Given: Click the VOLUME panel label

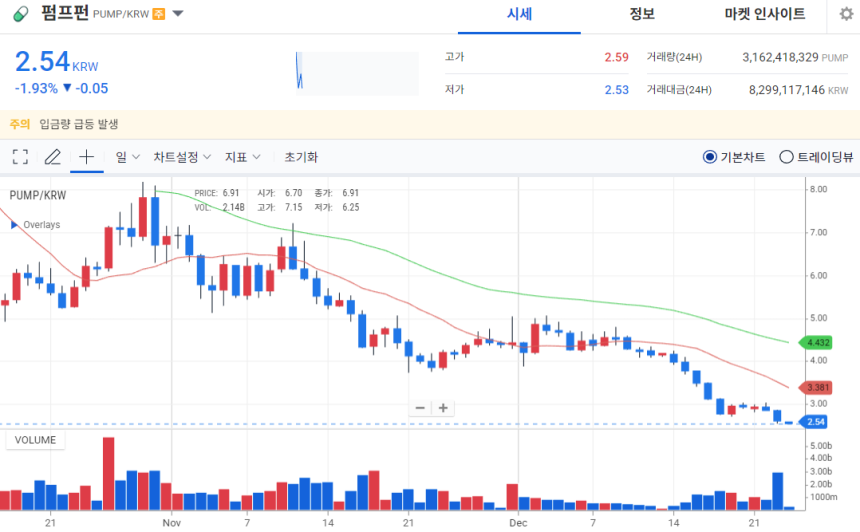Looking at the screenshot, I should (35, 440).
